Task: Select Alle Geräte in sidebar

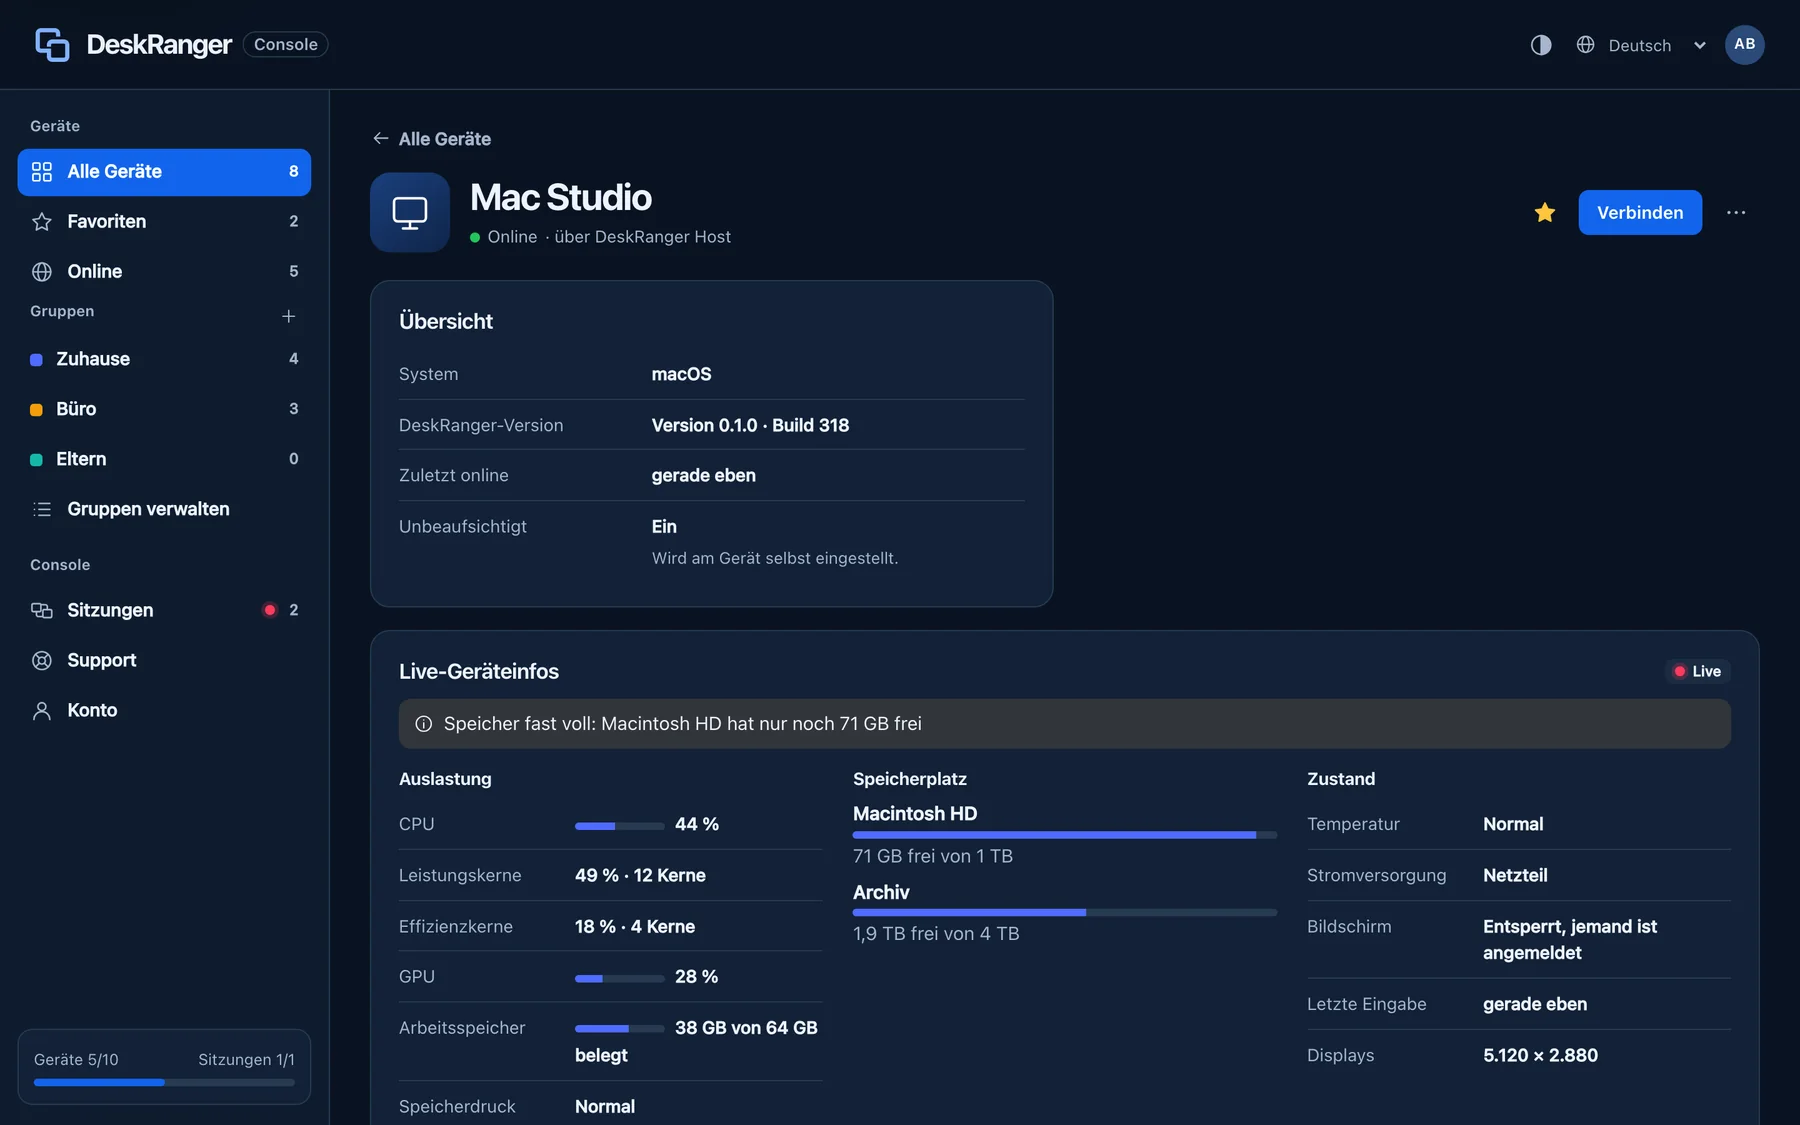Action: [x=164, y=172]
